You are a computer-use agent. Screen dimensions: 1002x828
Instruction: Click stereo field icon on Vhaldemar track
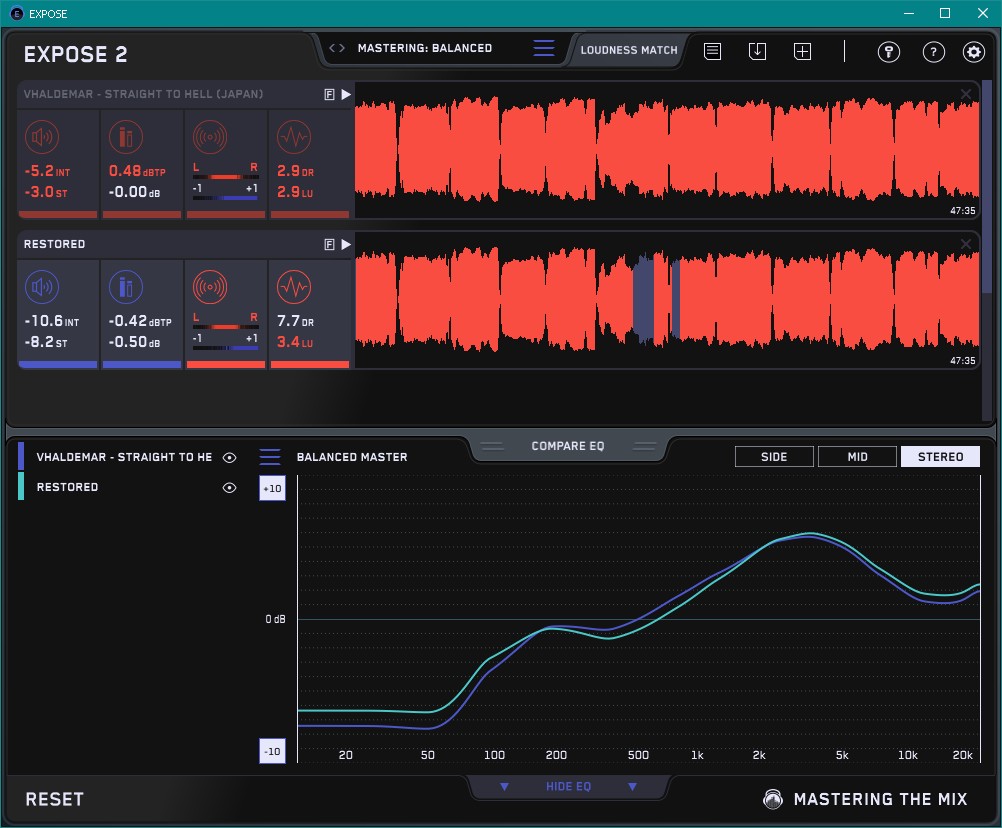point(209,136)
